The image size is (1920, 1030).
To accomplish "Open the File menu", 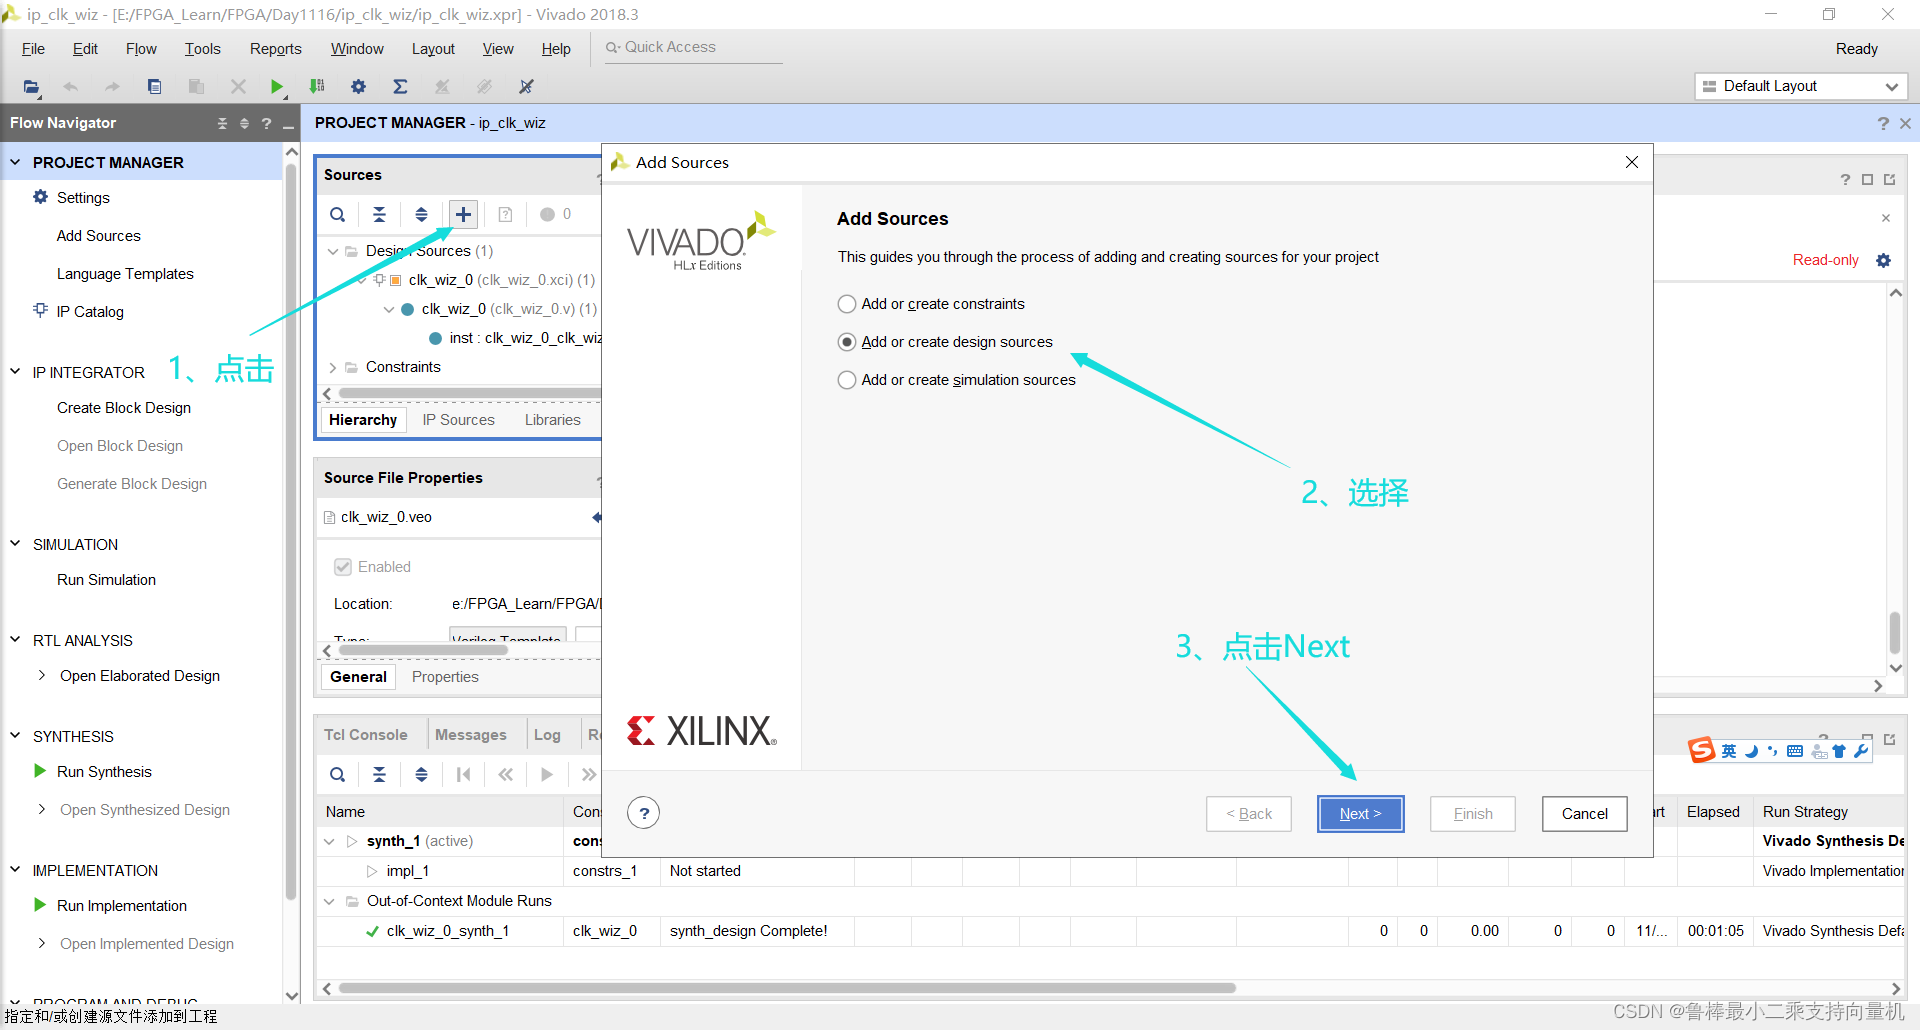I will (x=33, y=49).
